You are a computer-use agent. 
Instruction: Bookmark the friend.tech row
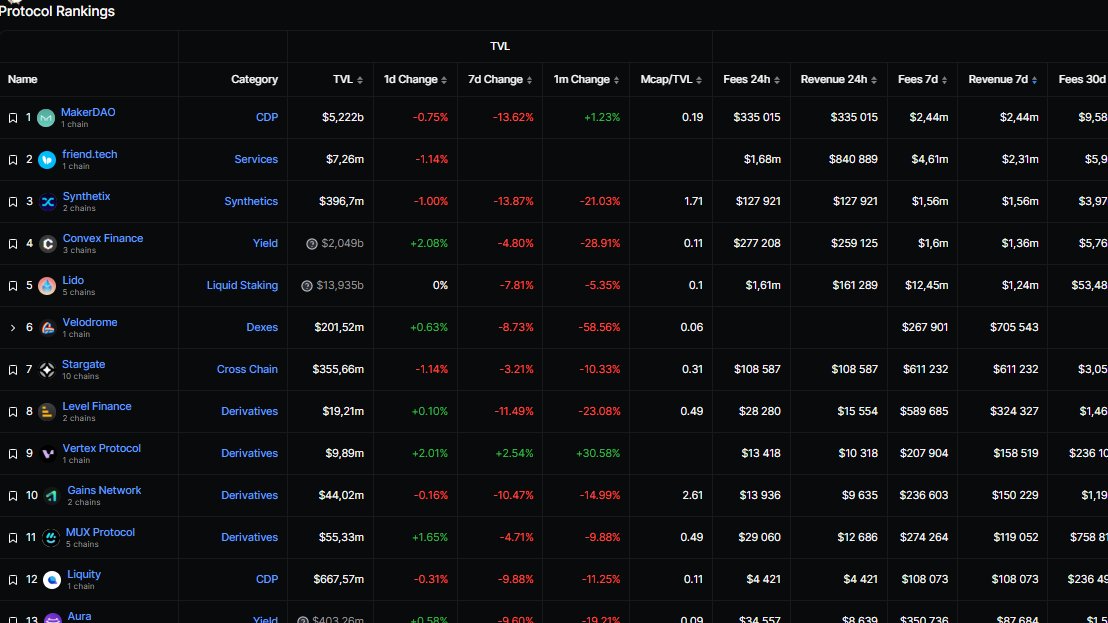coord(13,160)
